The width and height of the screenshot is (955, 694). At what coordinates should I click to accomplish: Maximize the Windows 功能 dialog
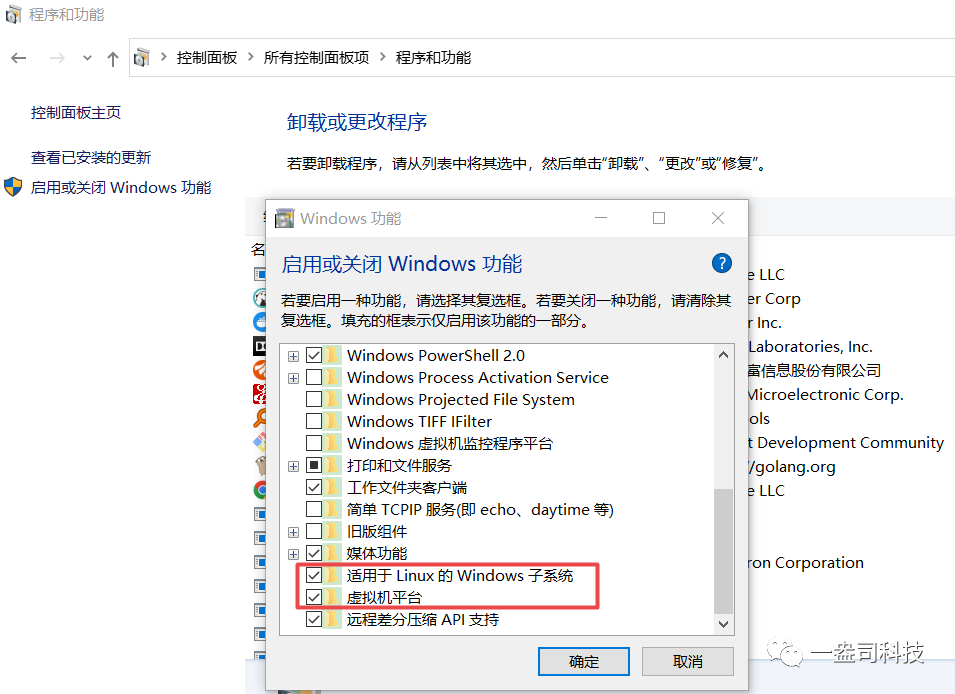[659, 218]
